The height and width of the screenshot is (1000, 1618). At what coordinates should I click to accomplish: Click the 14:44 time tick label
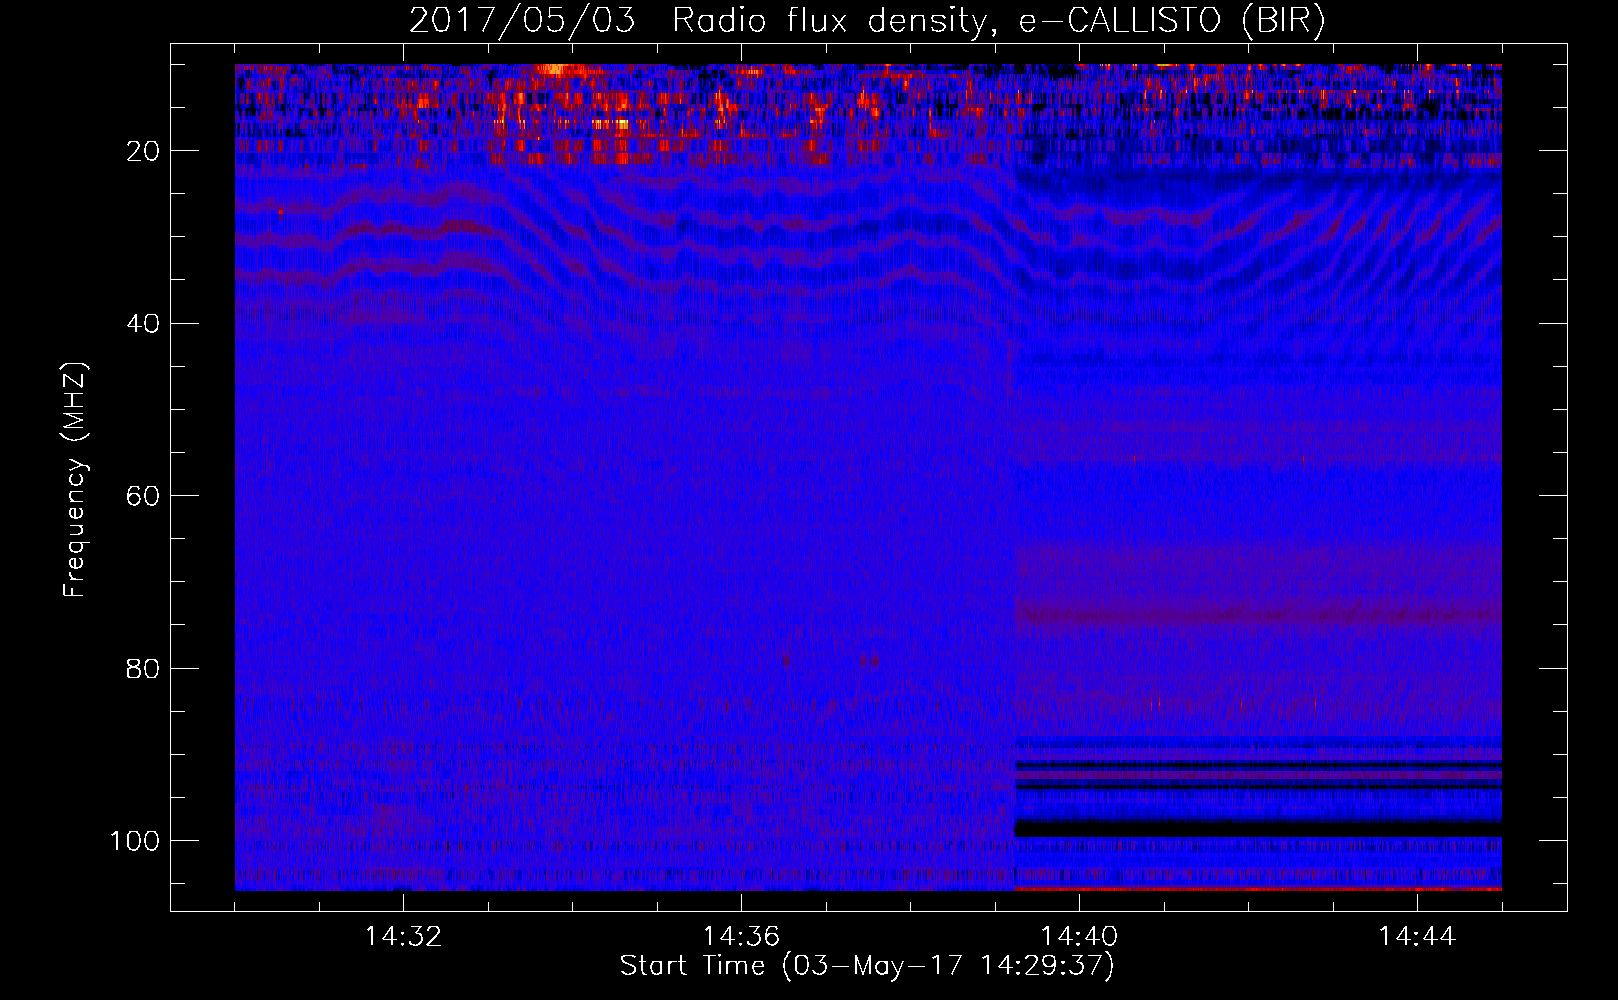pyautogui.click(x=1417, y=937)
